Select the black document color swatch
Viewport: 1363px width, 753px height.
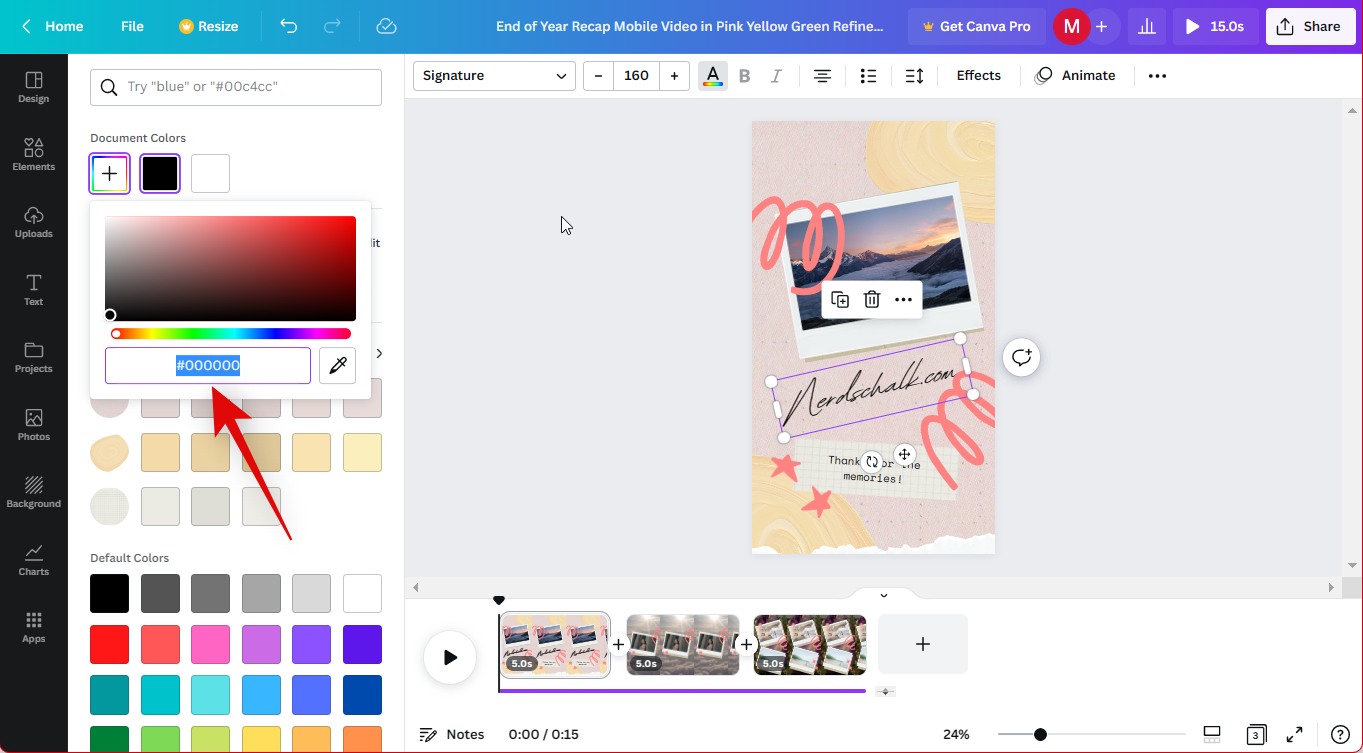click(x=160, y=173)
